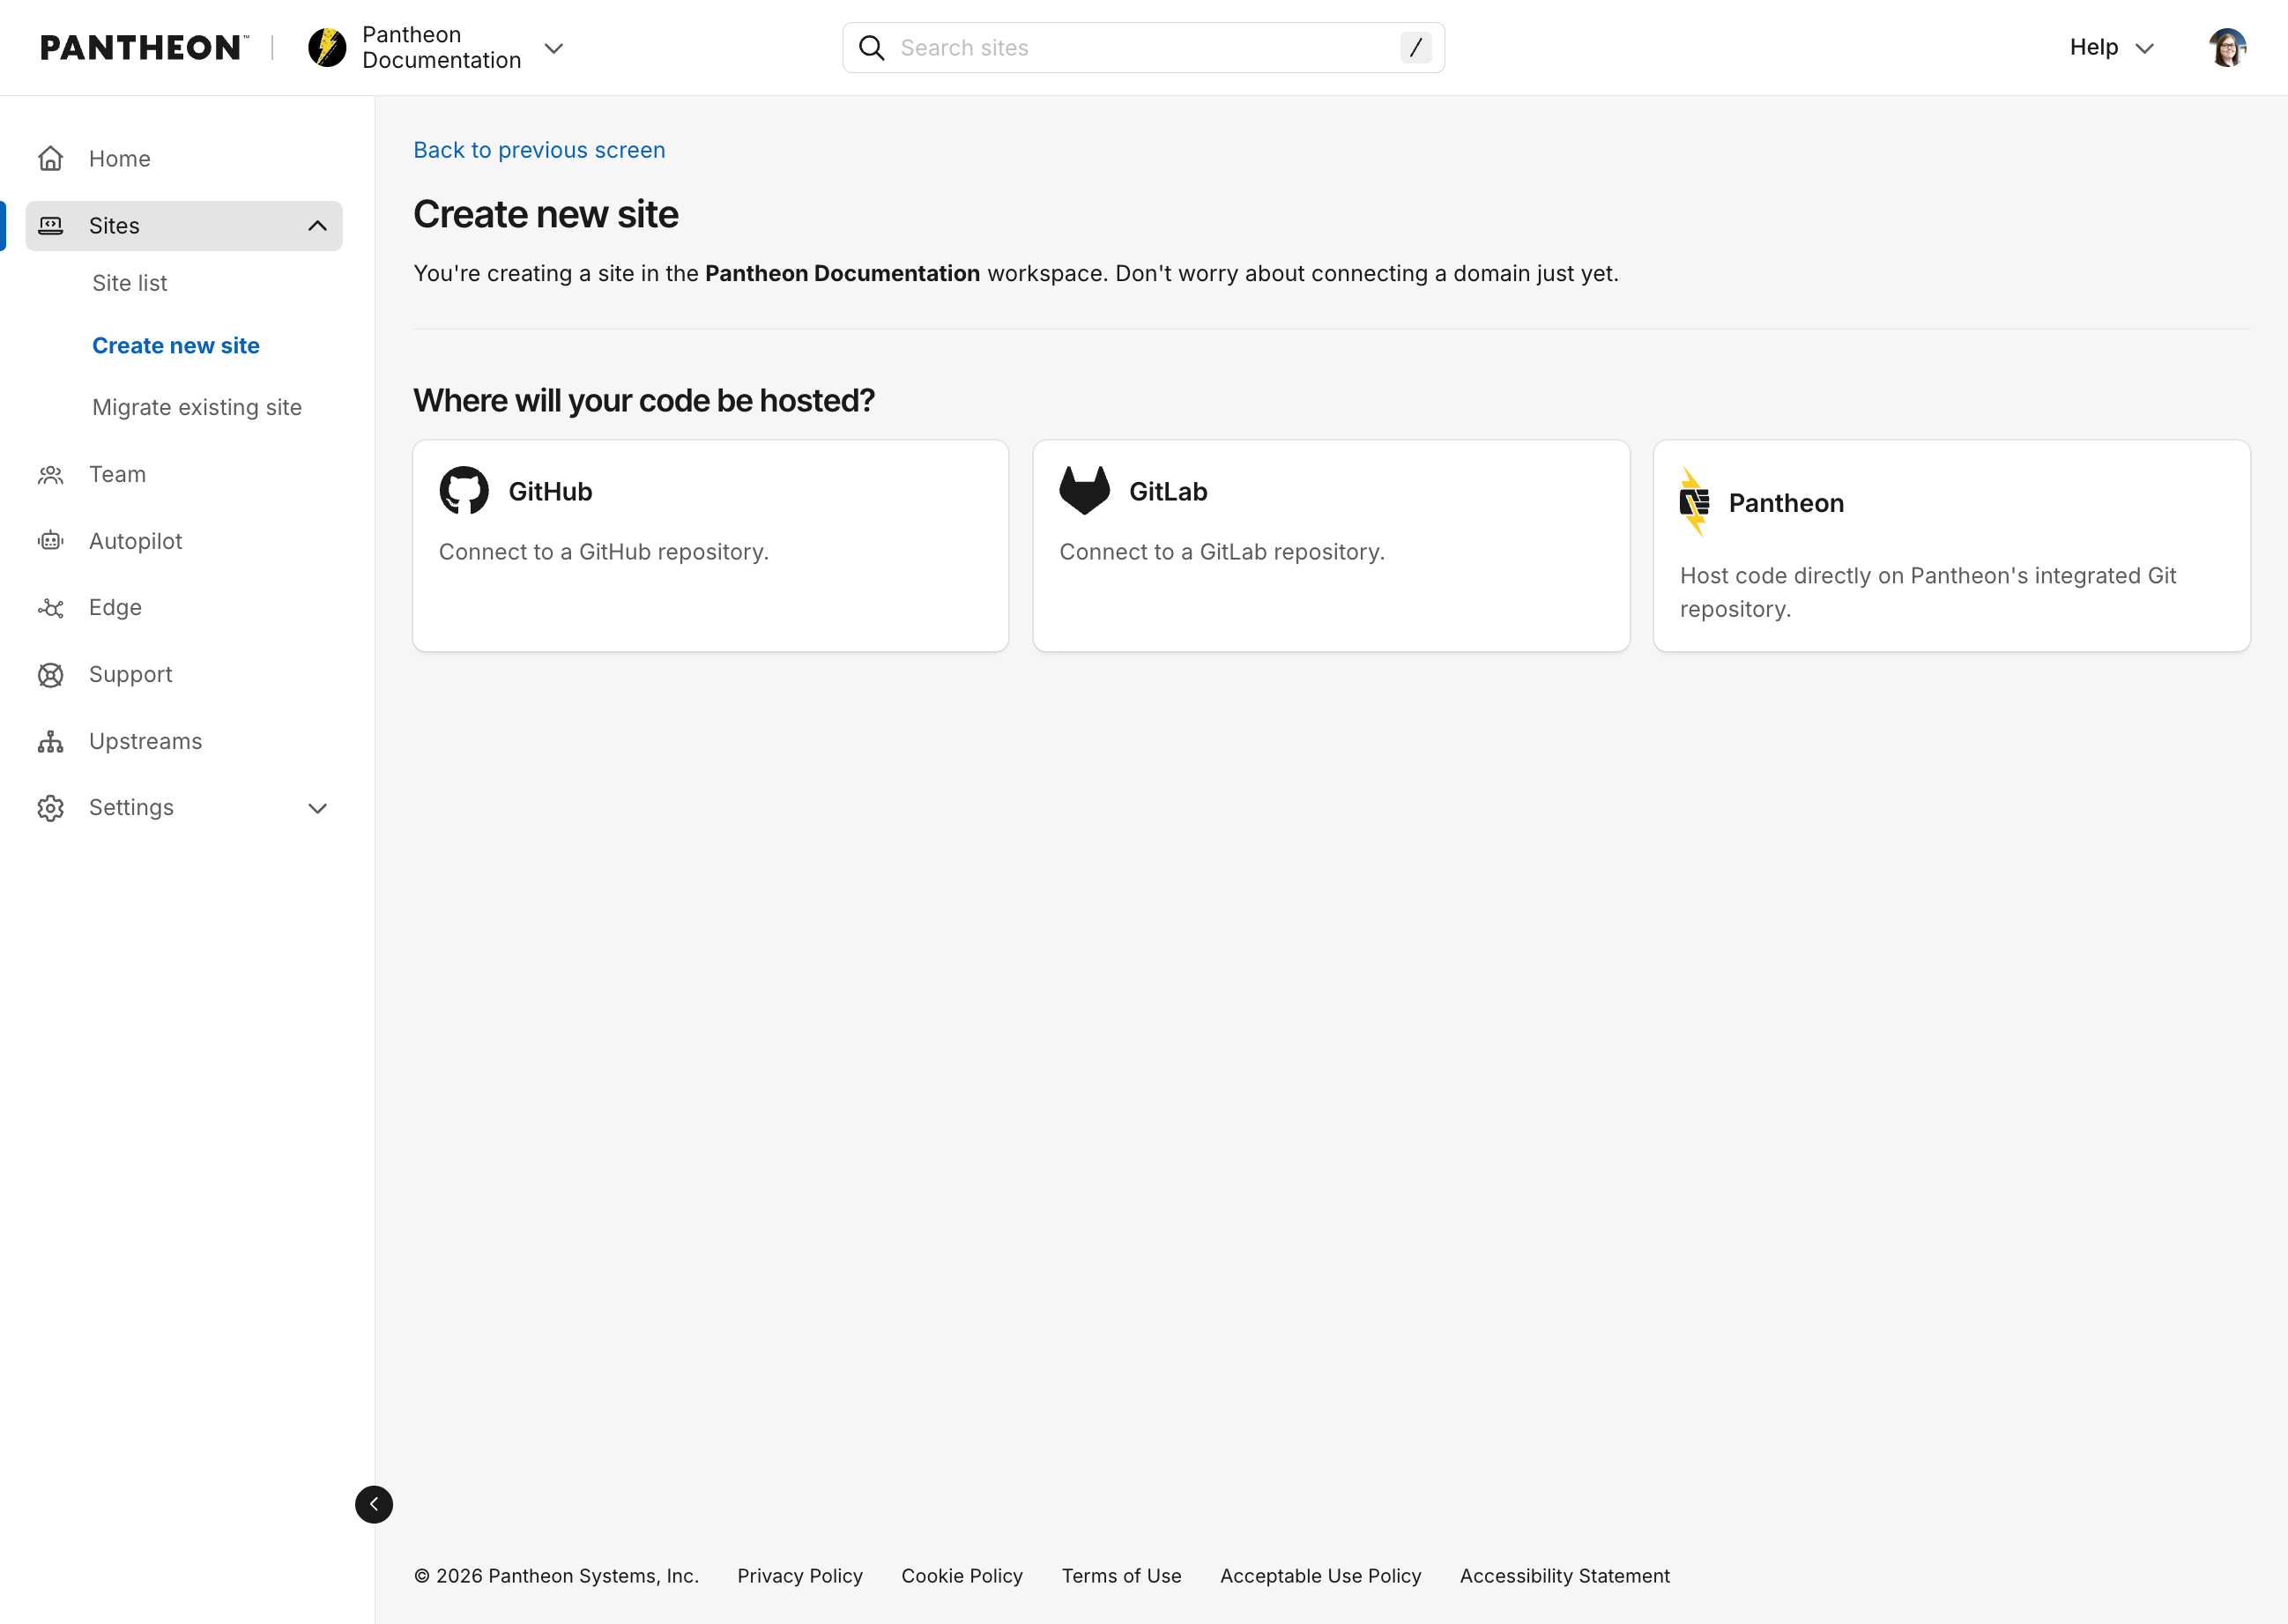
Task: Click 'Connect to a GitHub repository.' text
Action: tap(604, 552)
